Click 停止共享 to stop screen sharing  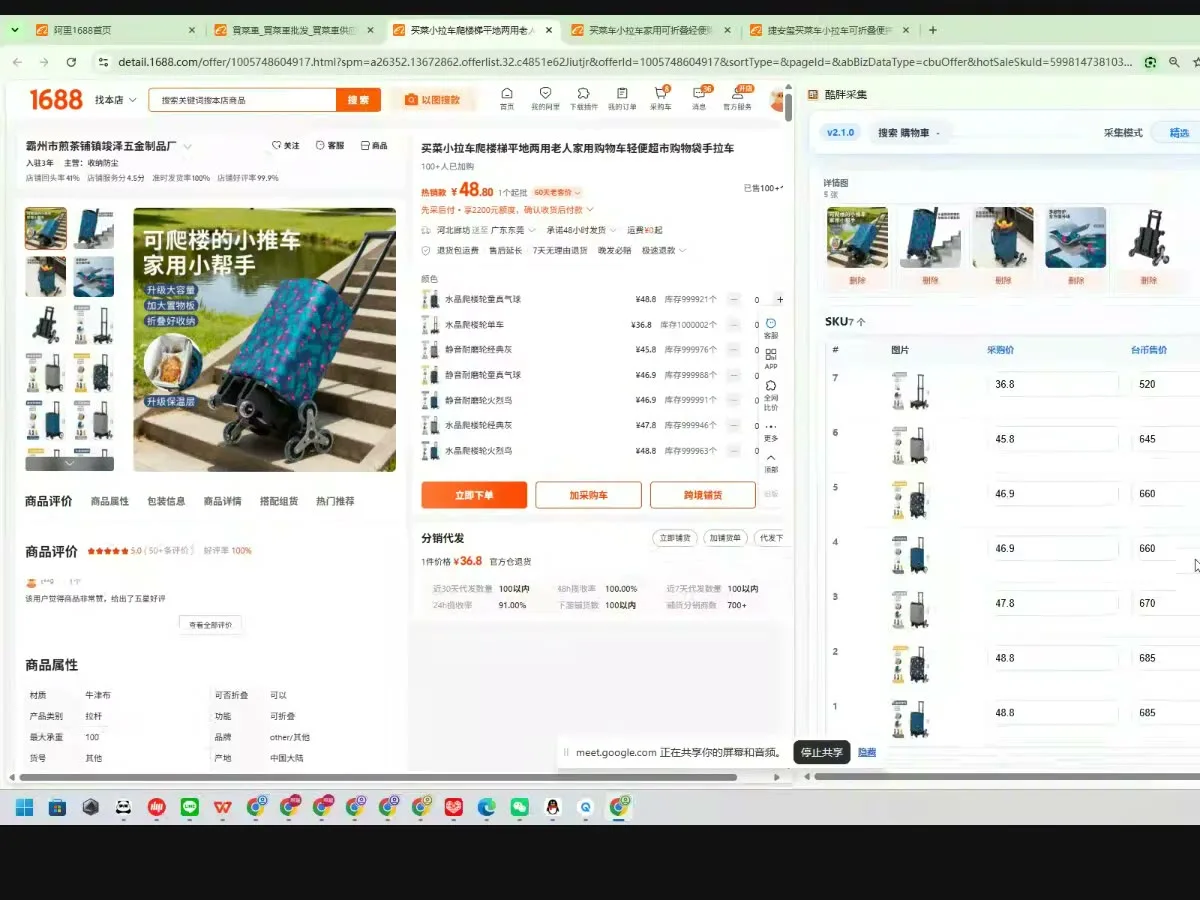click(822, 752)
